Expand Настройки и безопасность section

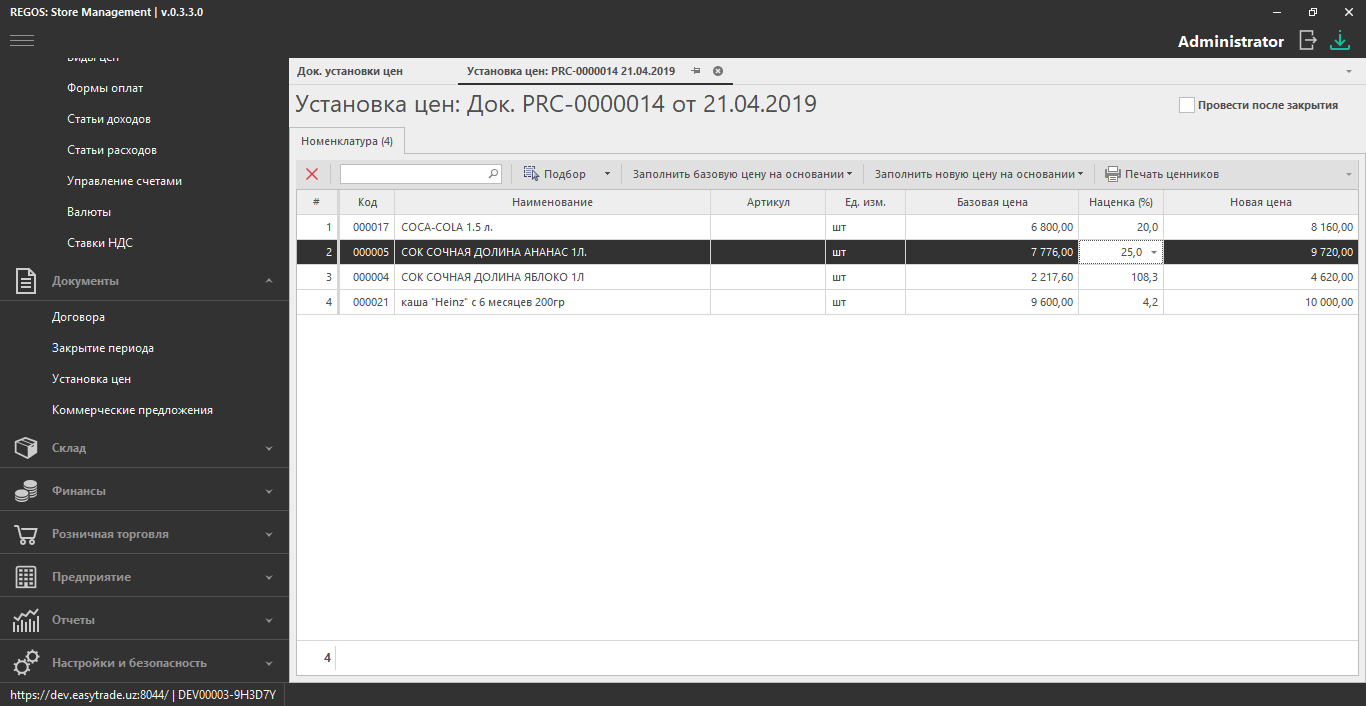tap(269, 664)
